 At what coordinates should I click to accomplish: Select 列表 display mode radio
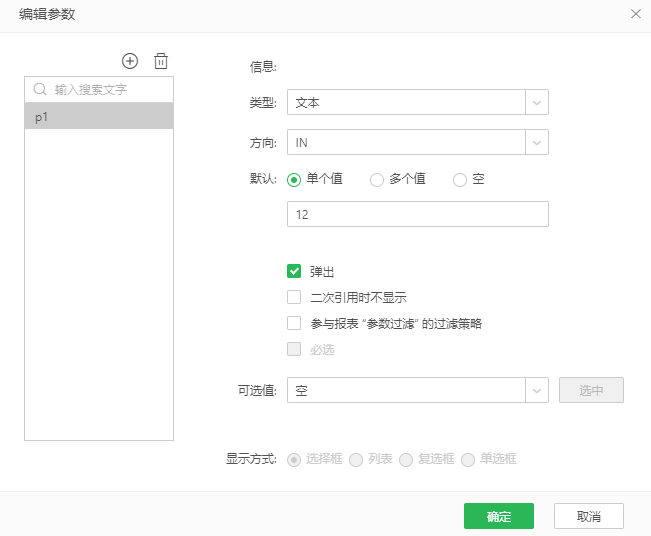click(x=356, y=460)
